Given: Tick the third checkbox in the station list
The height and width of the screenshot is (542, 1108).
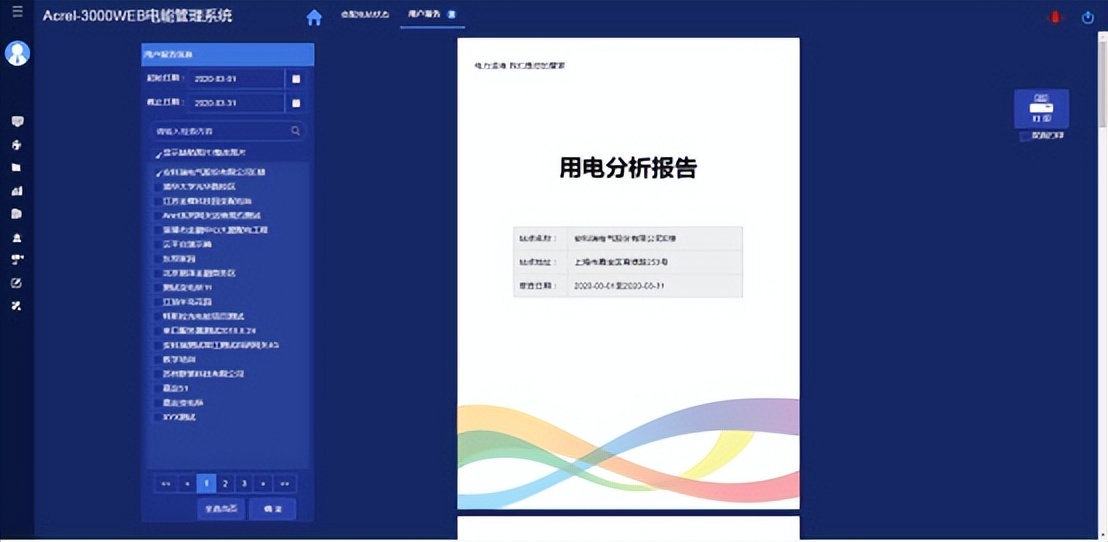Looking at the screenshot, I should point(156,201).
